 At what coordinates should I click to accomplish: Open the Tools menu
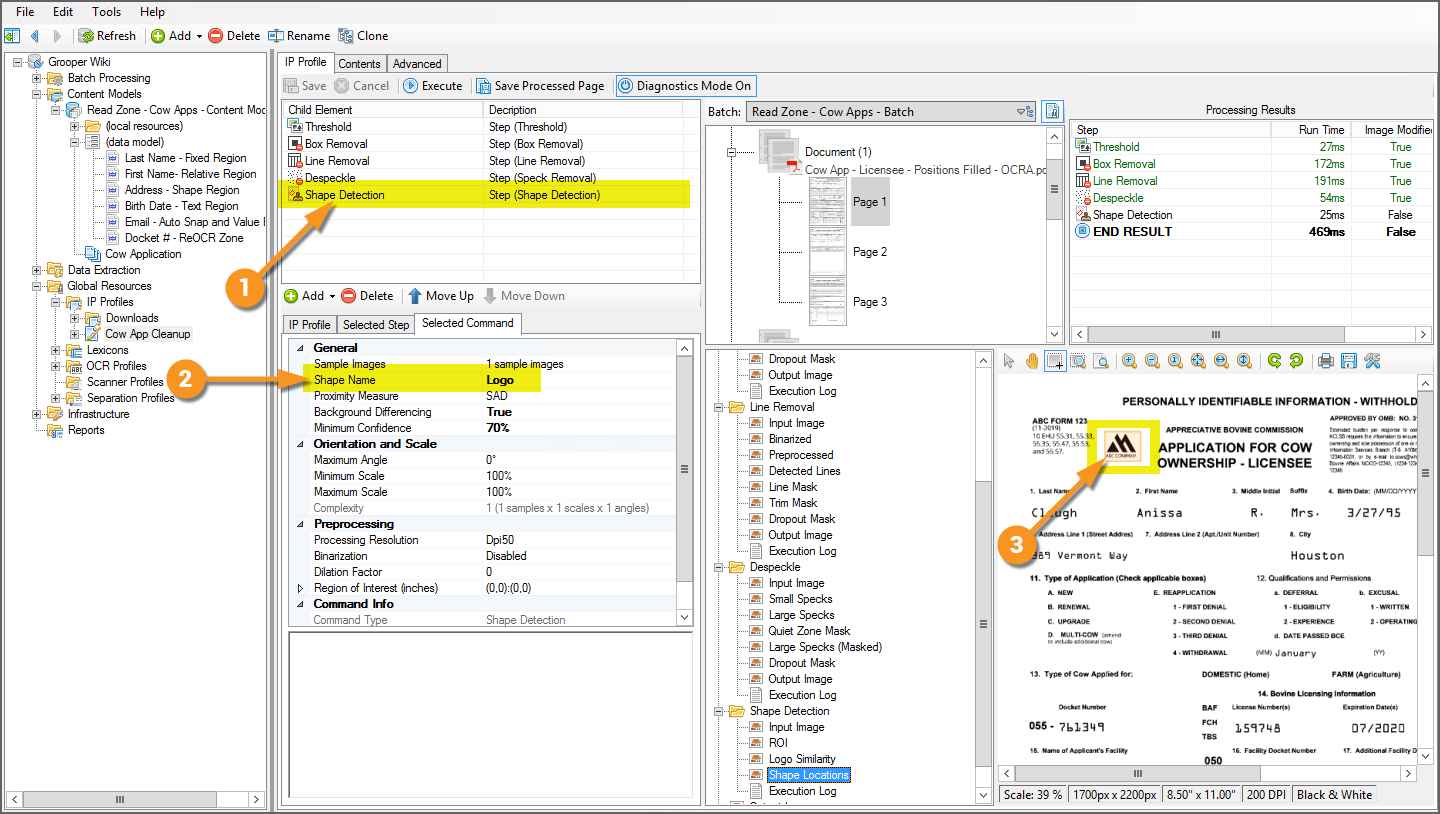pos(106,12)
